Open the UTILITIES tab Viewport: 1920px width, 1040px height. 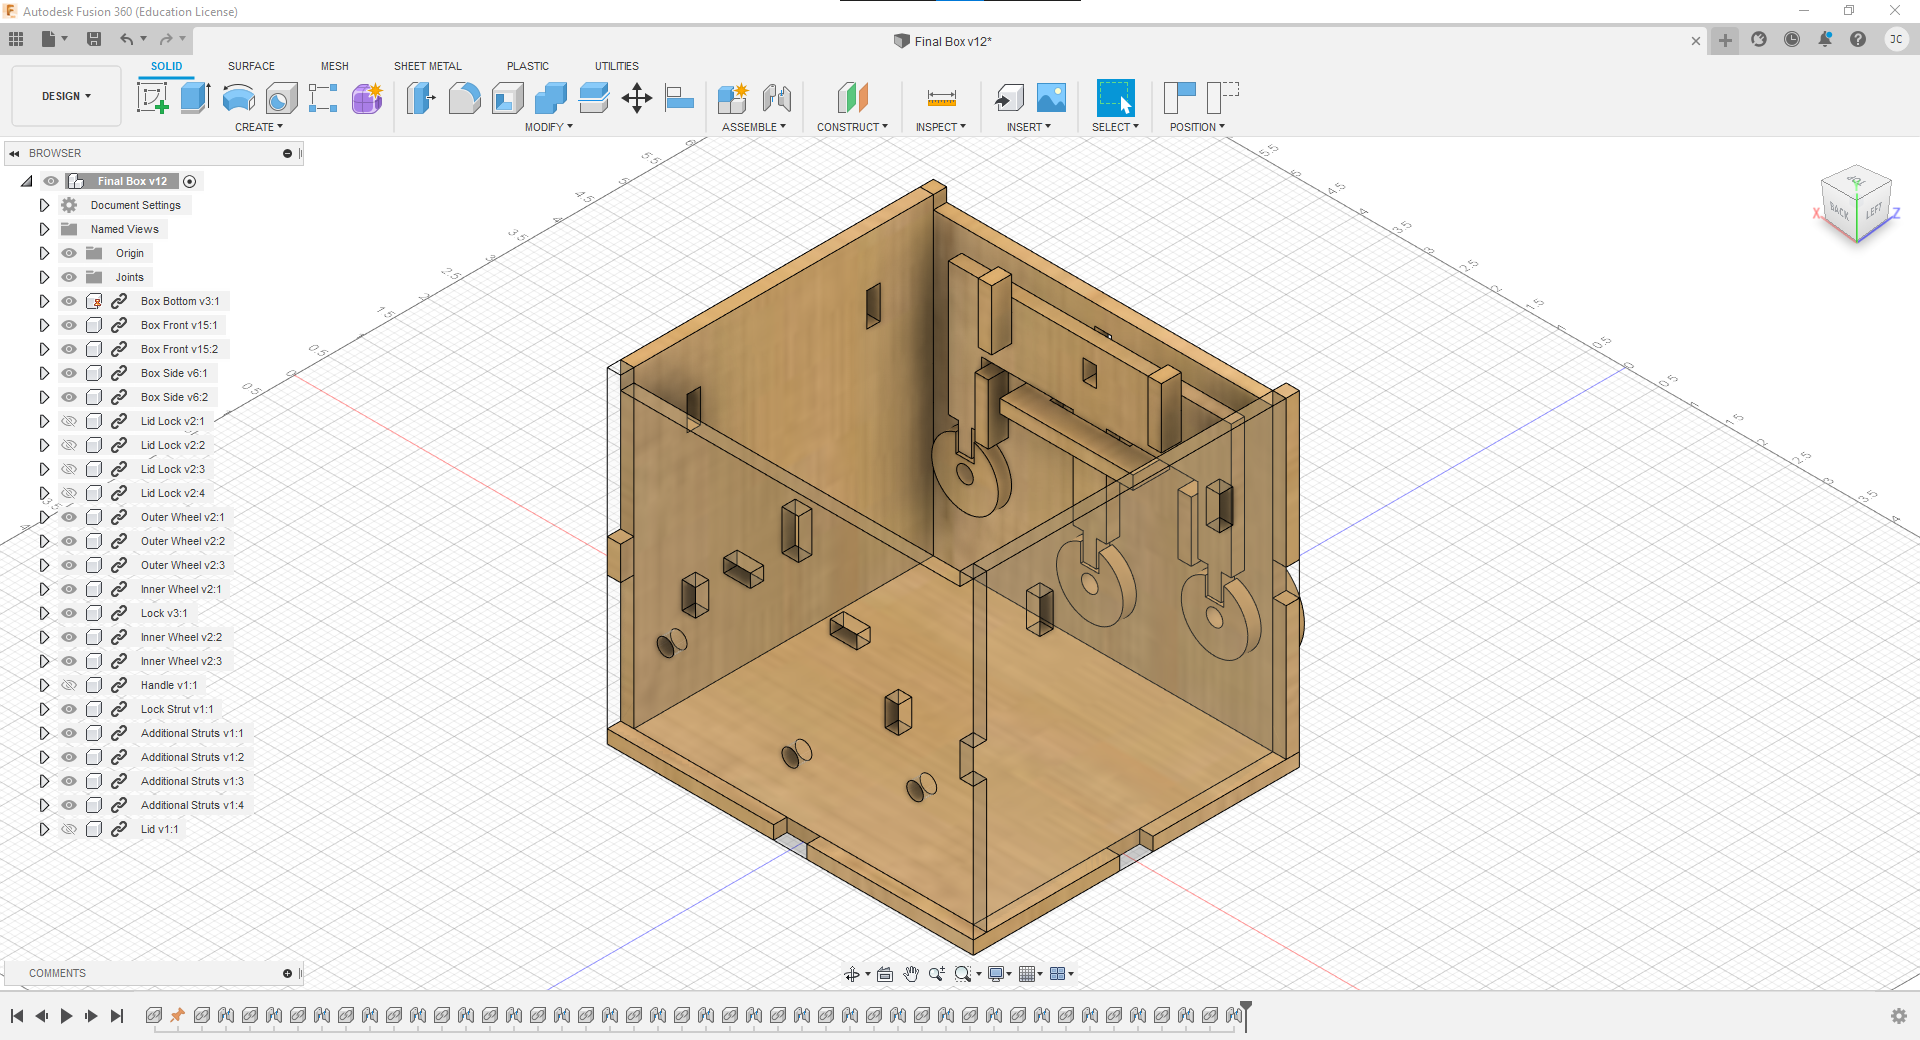pyautogui.click(x=617, y=66)
